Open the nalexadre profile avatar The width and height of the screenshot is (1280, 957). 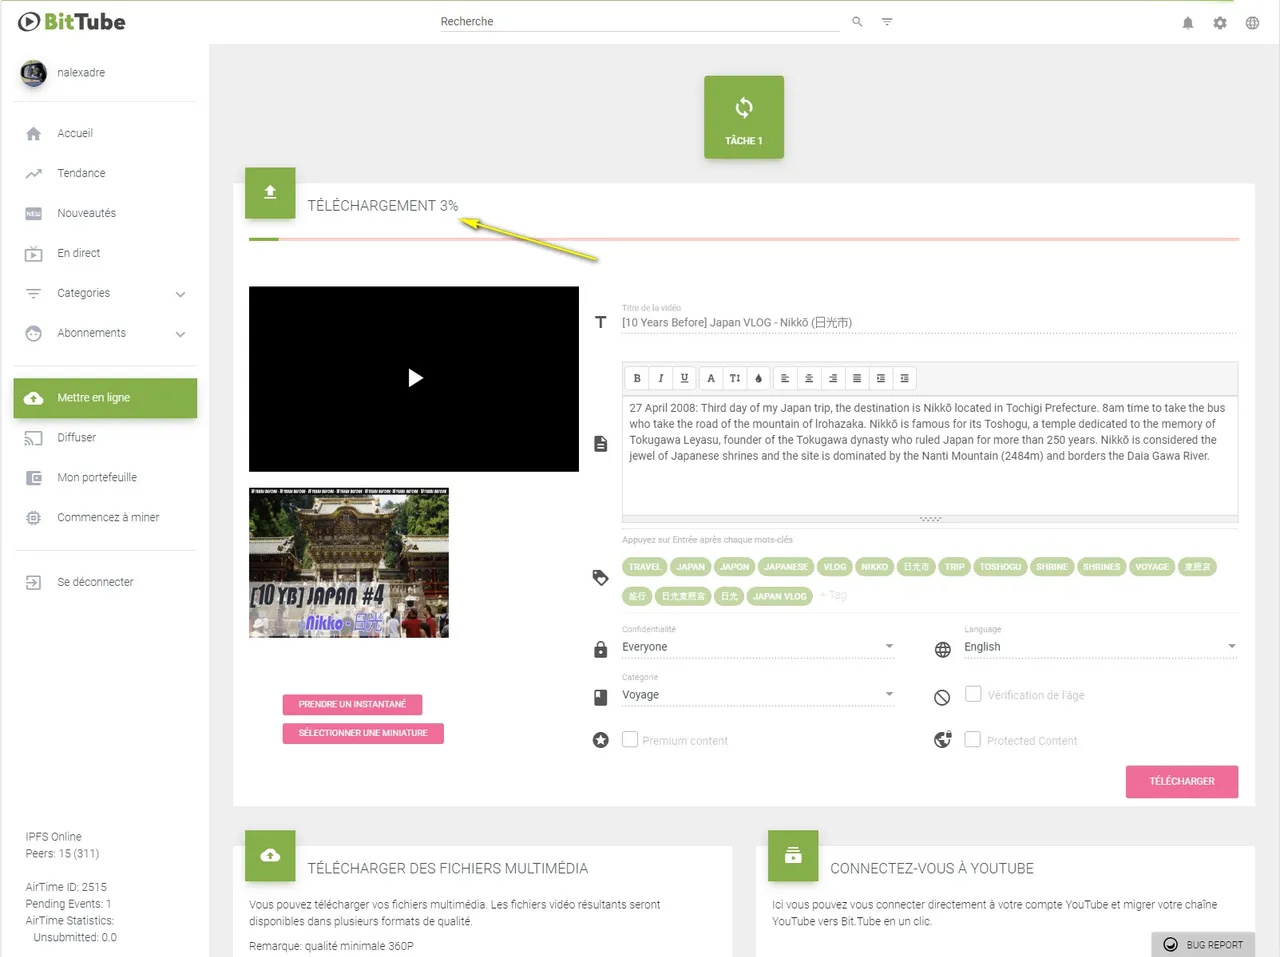[33, 73]
